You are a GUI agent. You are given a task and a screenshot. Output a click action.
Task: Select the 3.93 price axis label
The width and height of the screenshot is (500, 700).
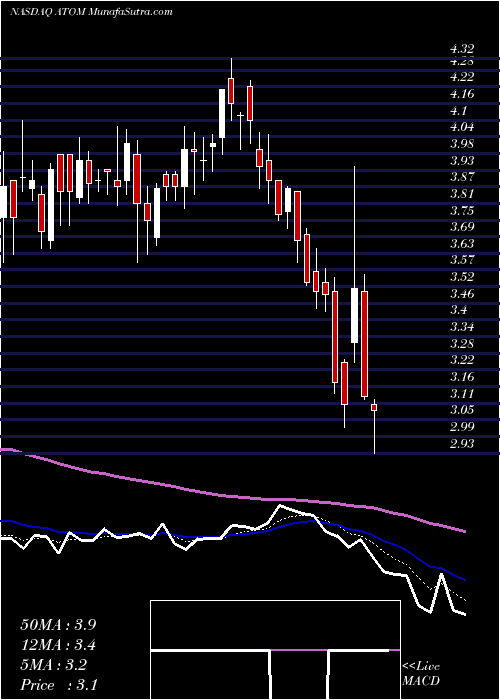click(462, 160)
